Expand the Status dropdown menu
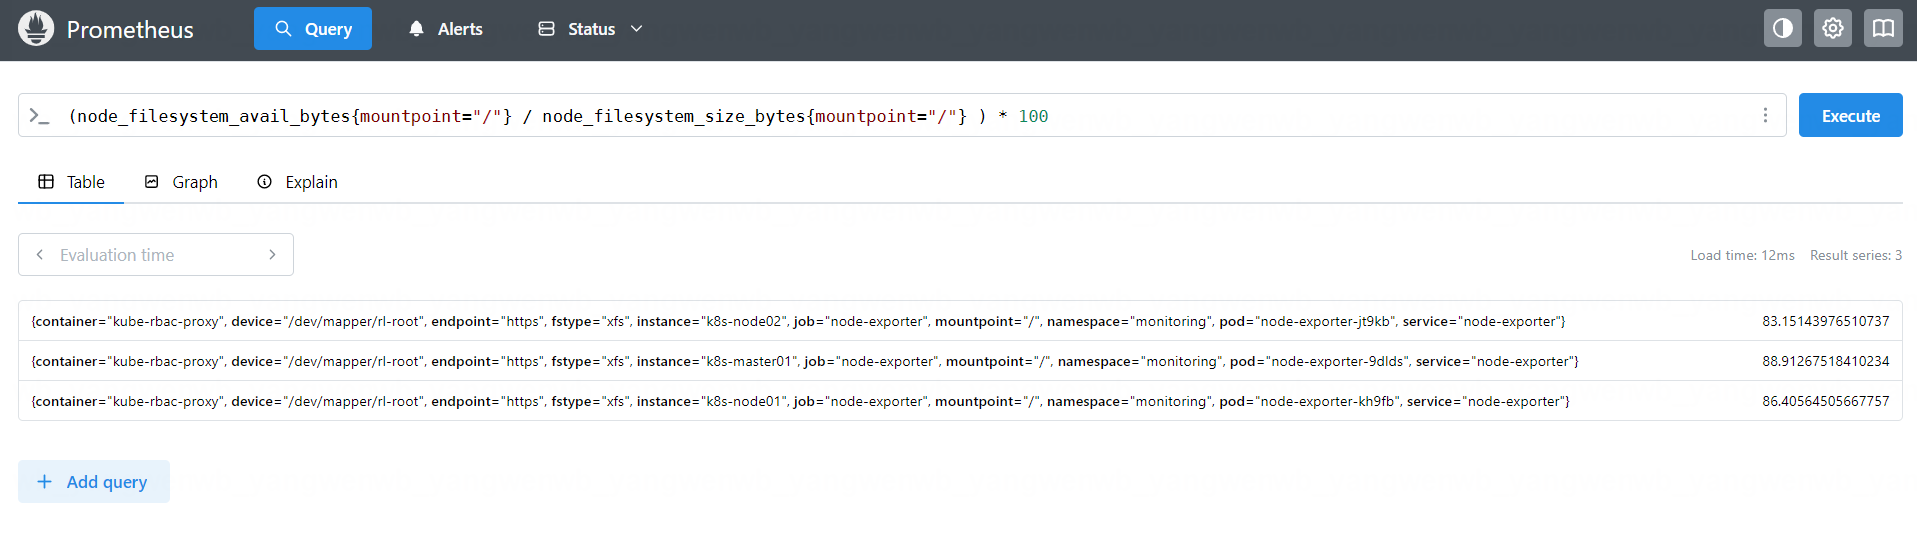Image resolution: width=1917 pixels, height=555 pixels. pos(590,29)
